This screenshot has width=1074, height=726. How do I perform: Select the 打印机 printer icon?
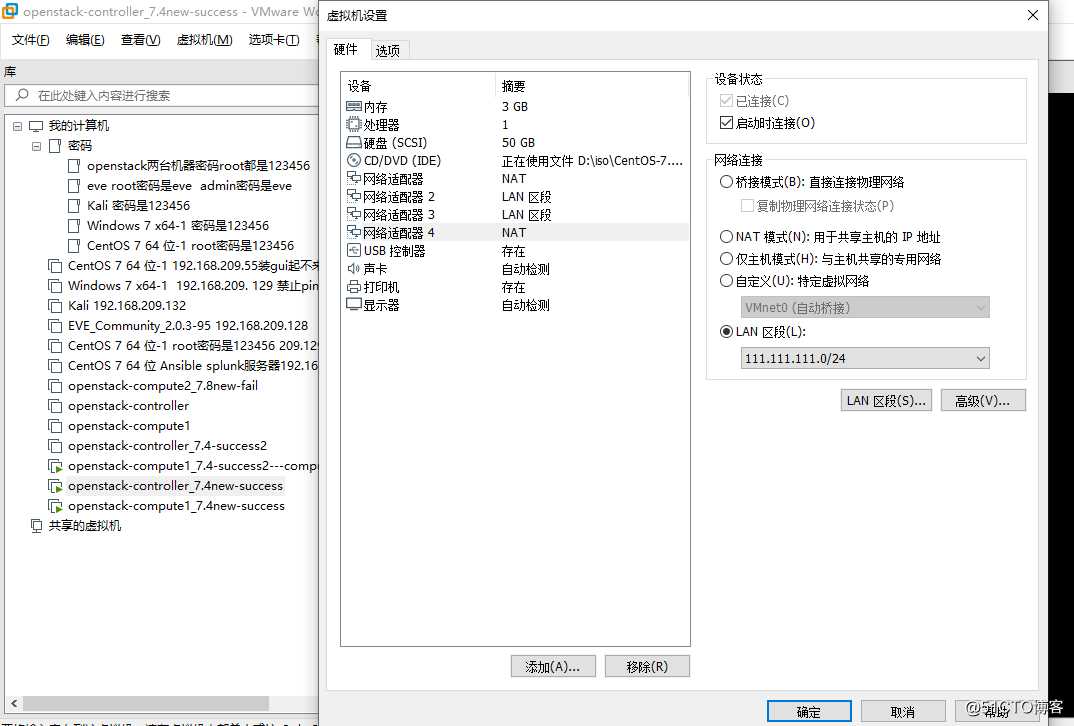[353, 286]
